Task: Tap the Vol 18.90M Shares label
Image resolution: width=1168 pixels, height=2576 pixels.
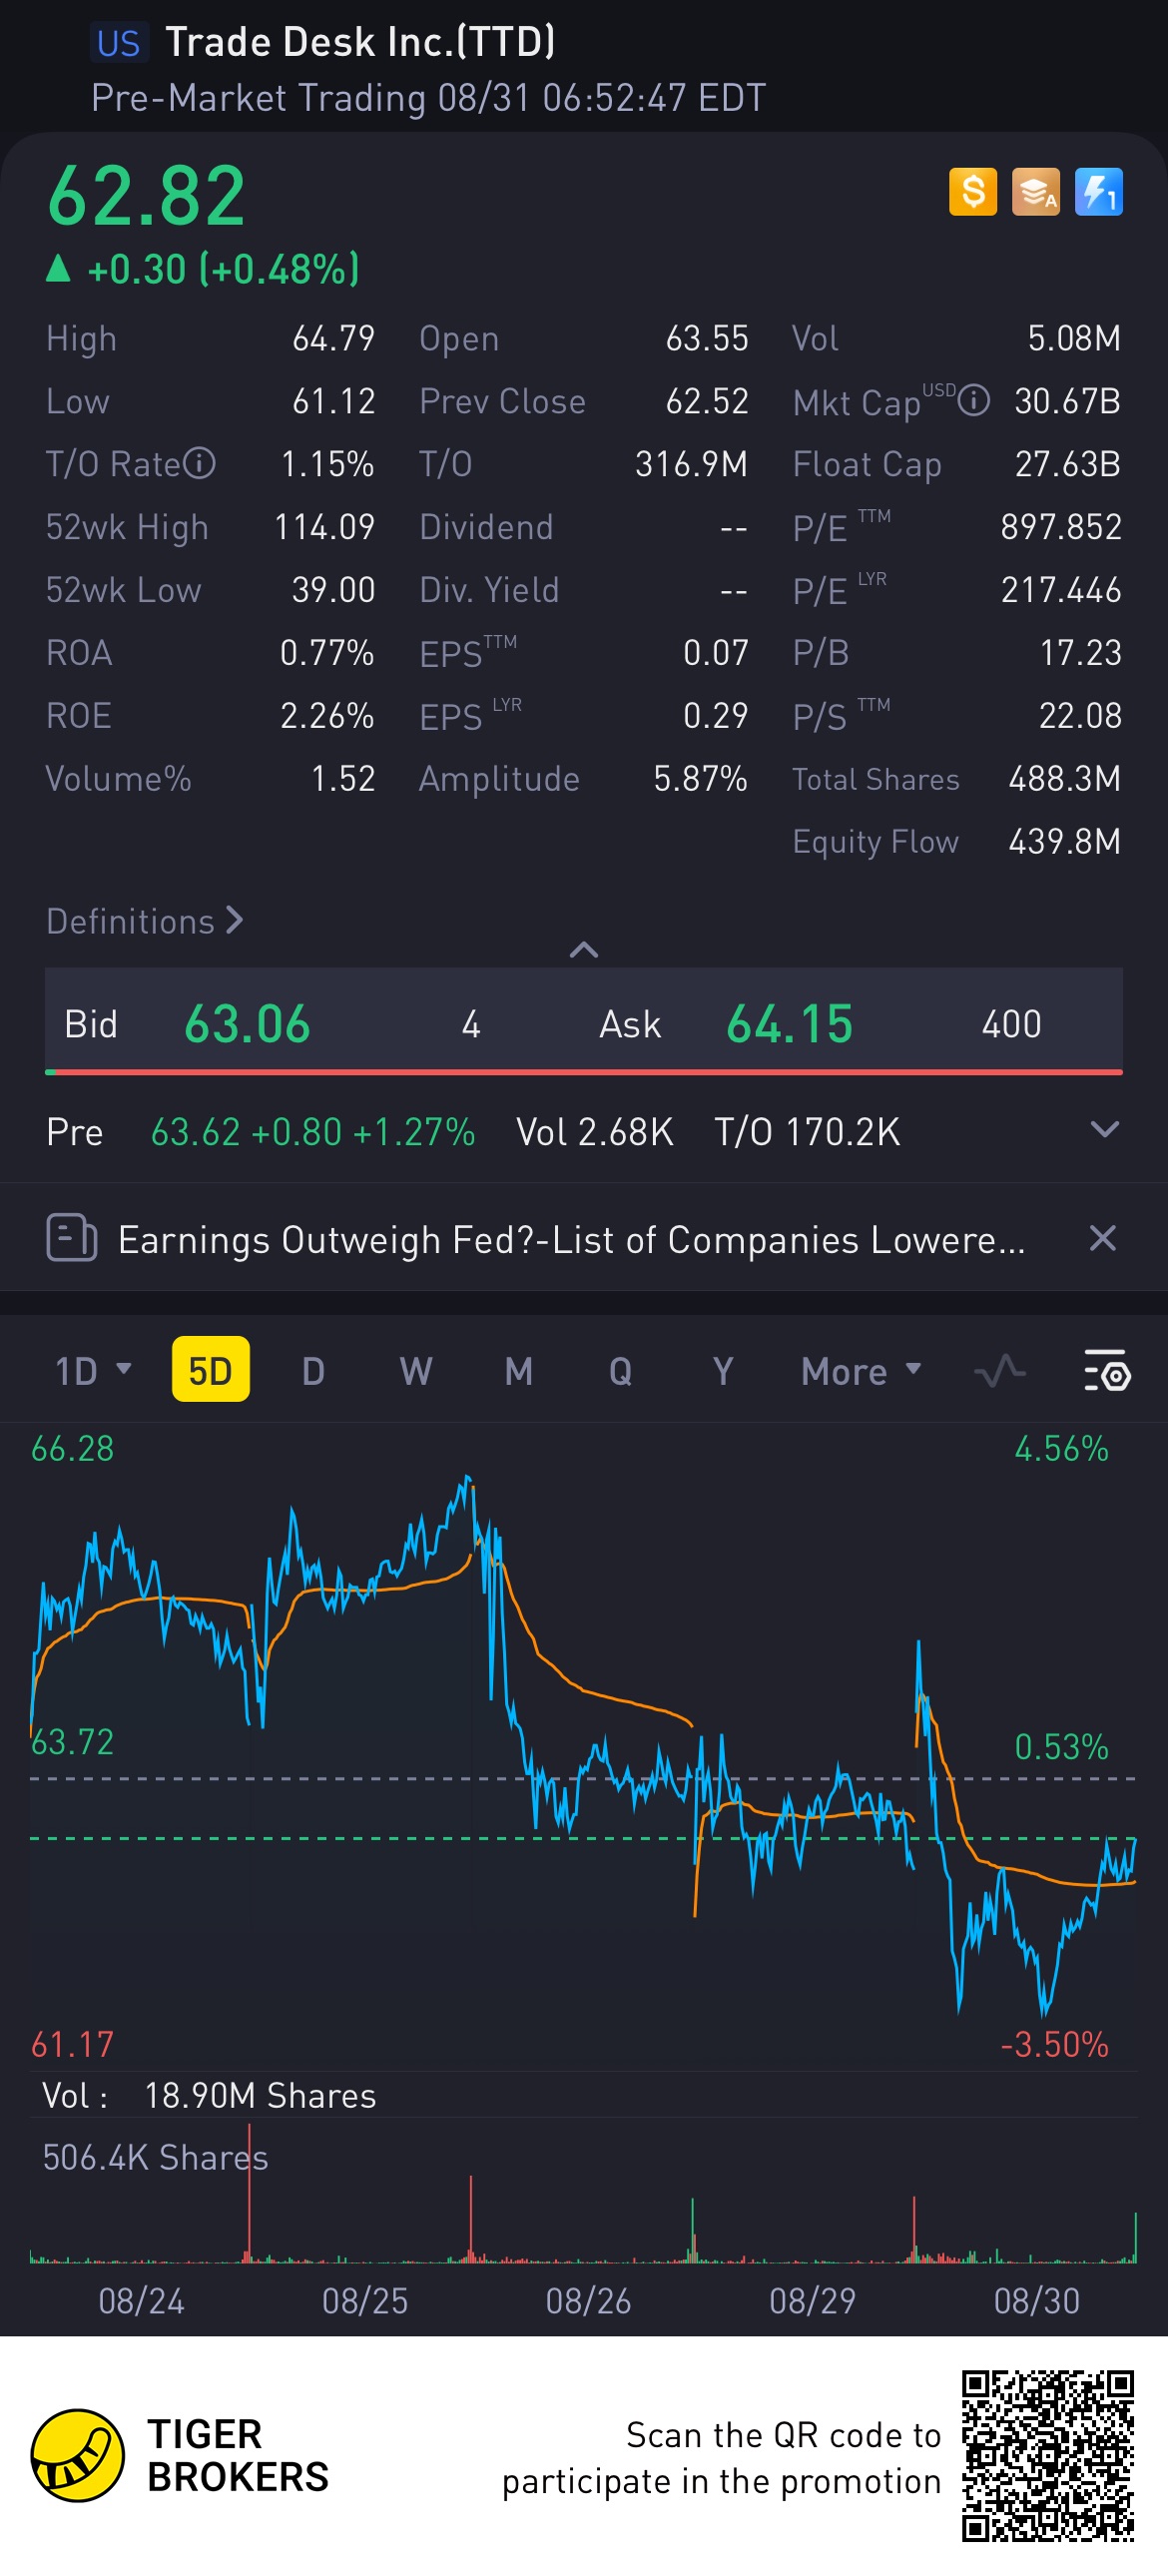Action: coord(209,2095)
